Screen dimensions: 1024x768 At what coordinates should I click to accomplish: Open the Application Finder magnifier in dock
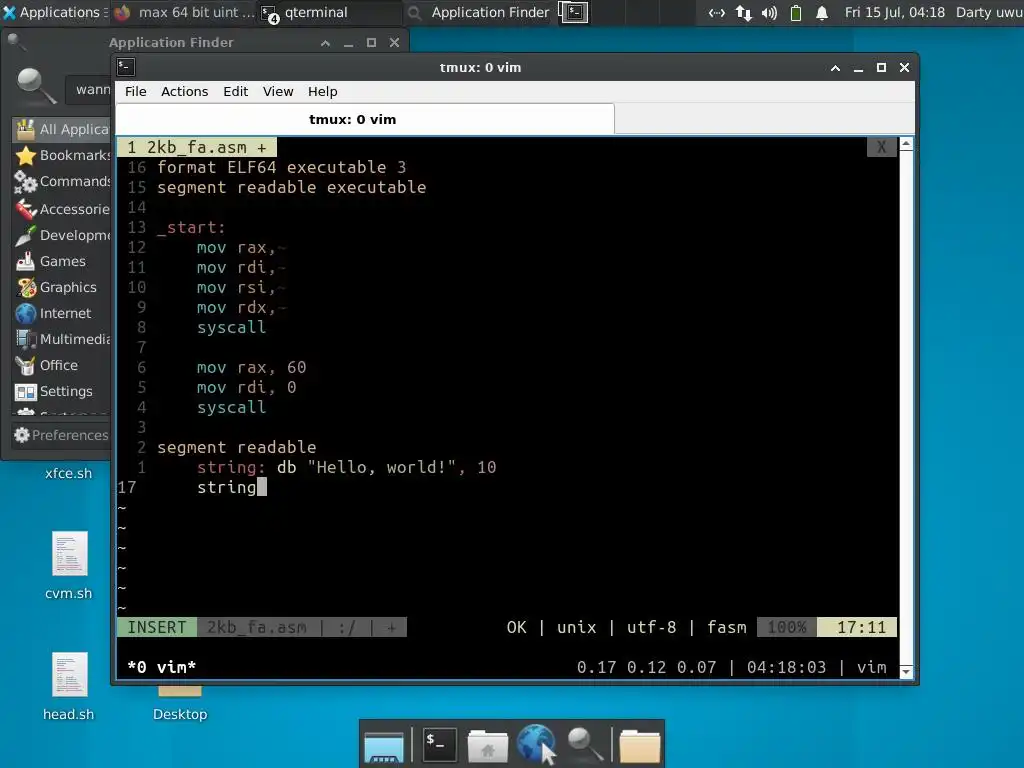tap(584, 744)
